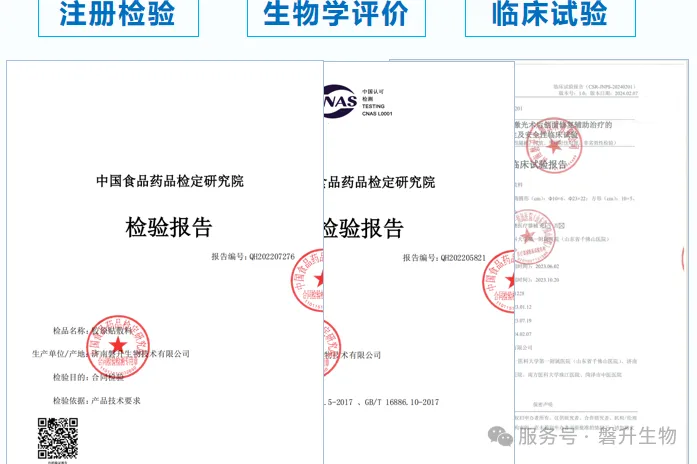
Task: Click the date 2023.06.02 on clinical report
Action: click(x=547, y=266)
